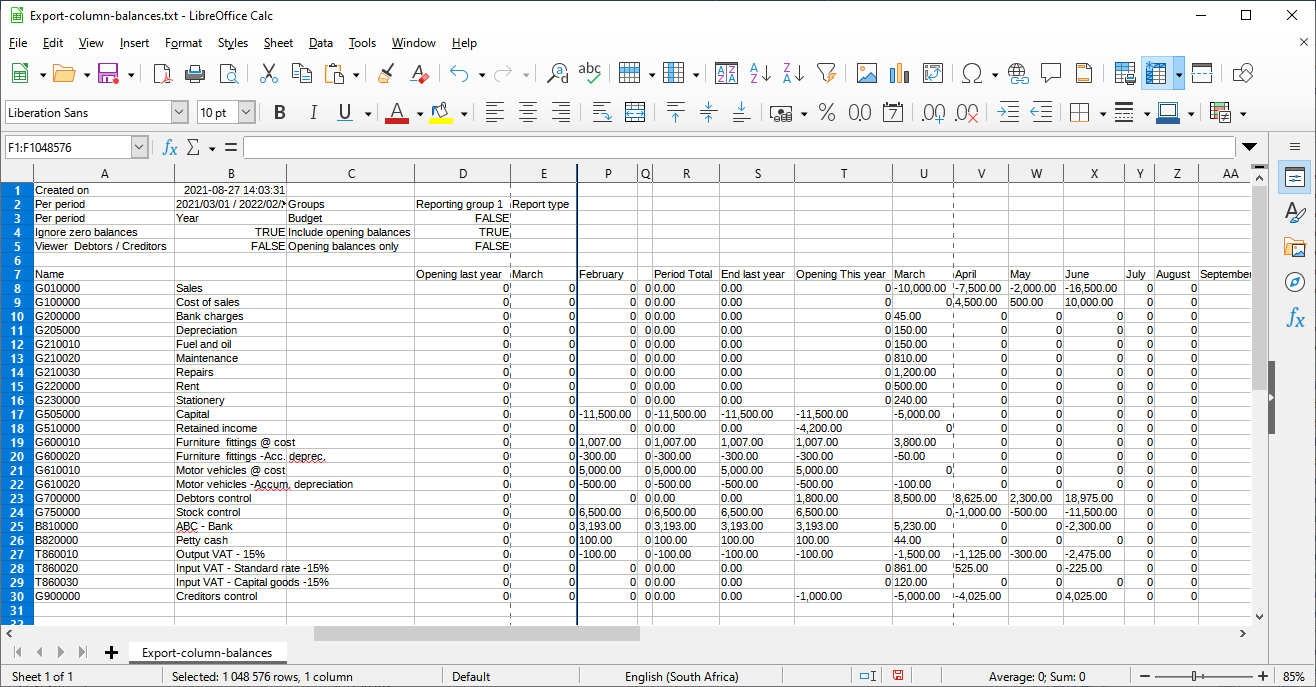Toggle Bold formatting

pyautogui.click(x=279, y=113)
